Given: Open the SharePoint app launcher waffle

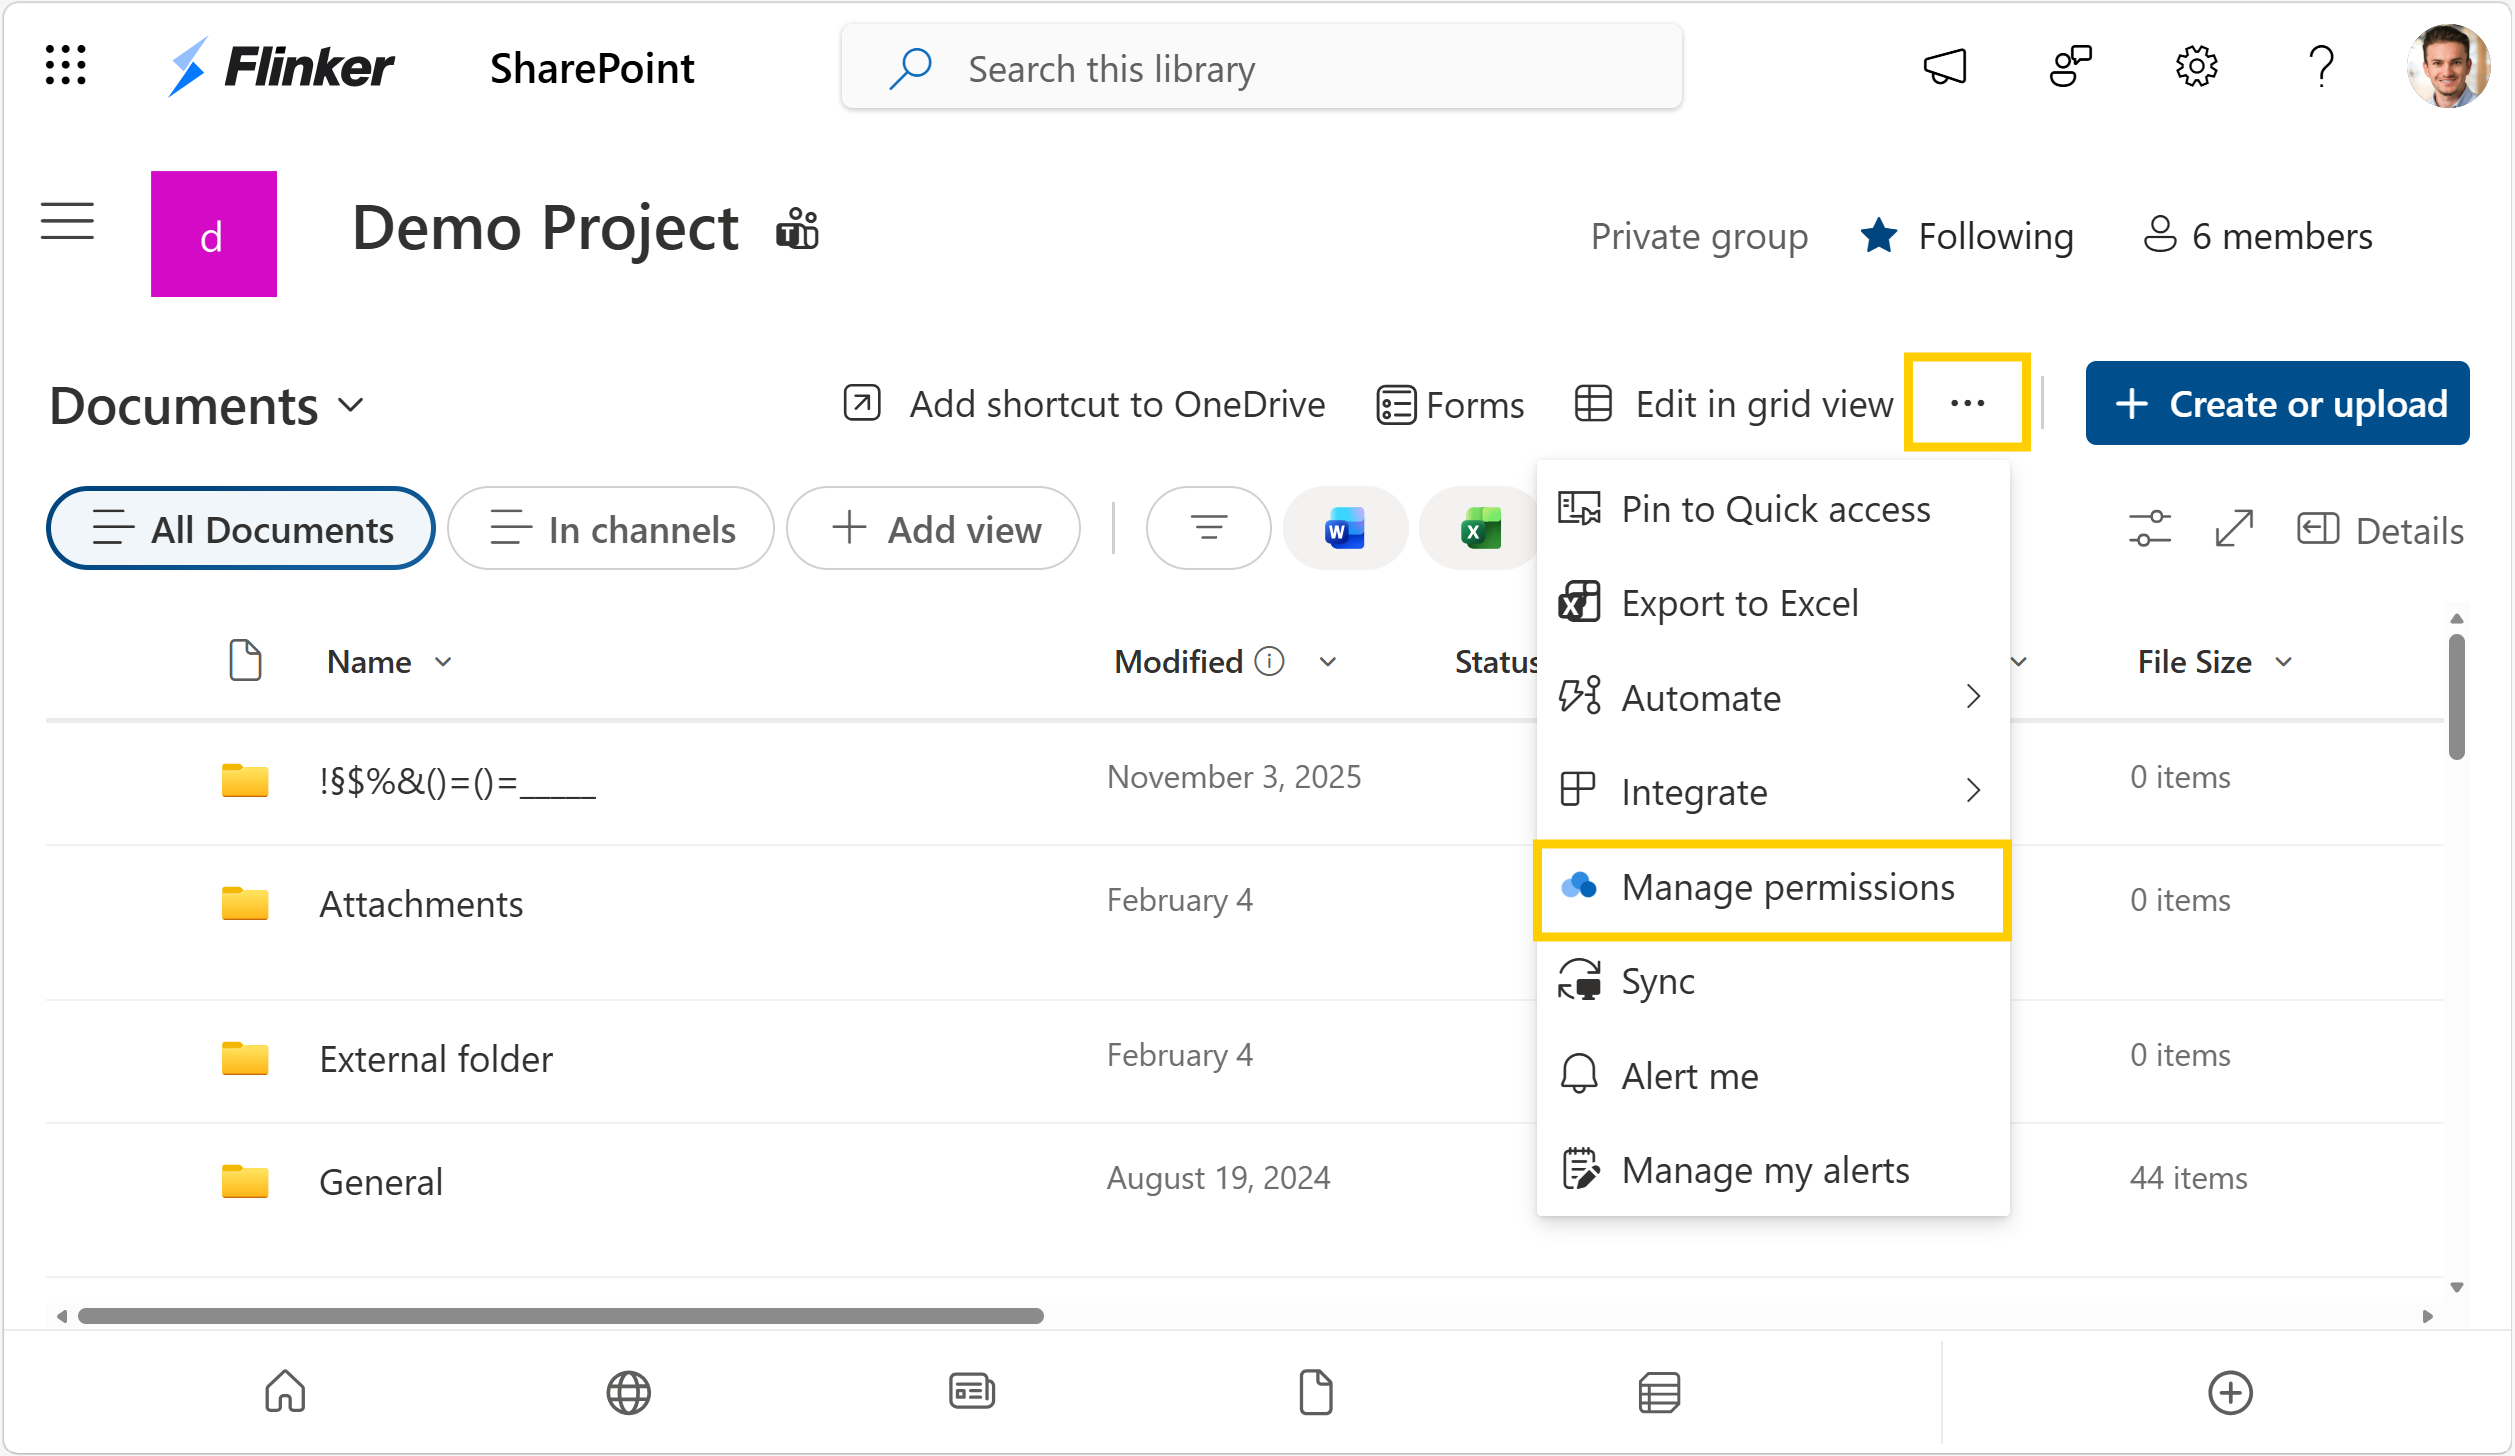Looking at the screenshot, I should pos(66,66).
